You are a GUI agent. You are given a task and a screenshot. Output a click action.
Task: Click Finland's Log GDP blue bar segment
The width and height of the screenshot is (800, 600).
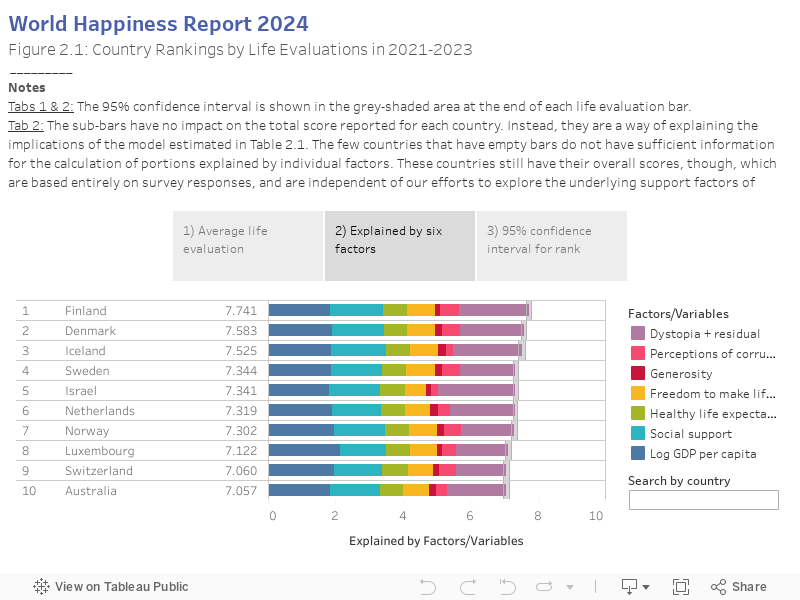[x=299, y=310]
